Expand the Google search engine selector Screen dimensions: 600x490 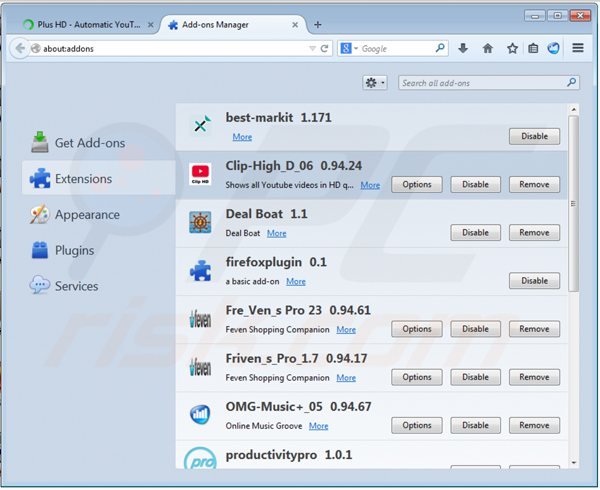click(x=347, y=48)
